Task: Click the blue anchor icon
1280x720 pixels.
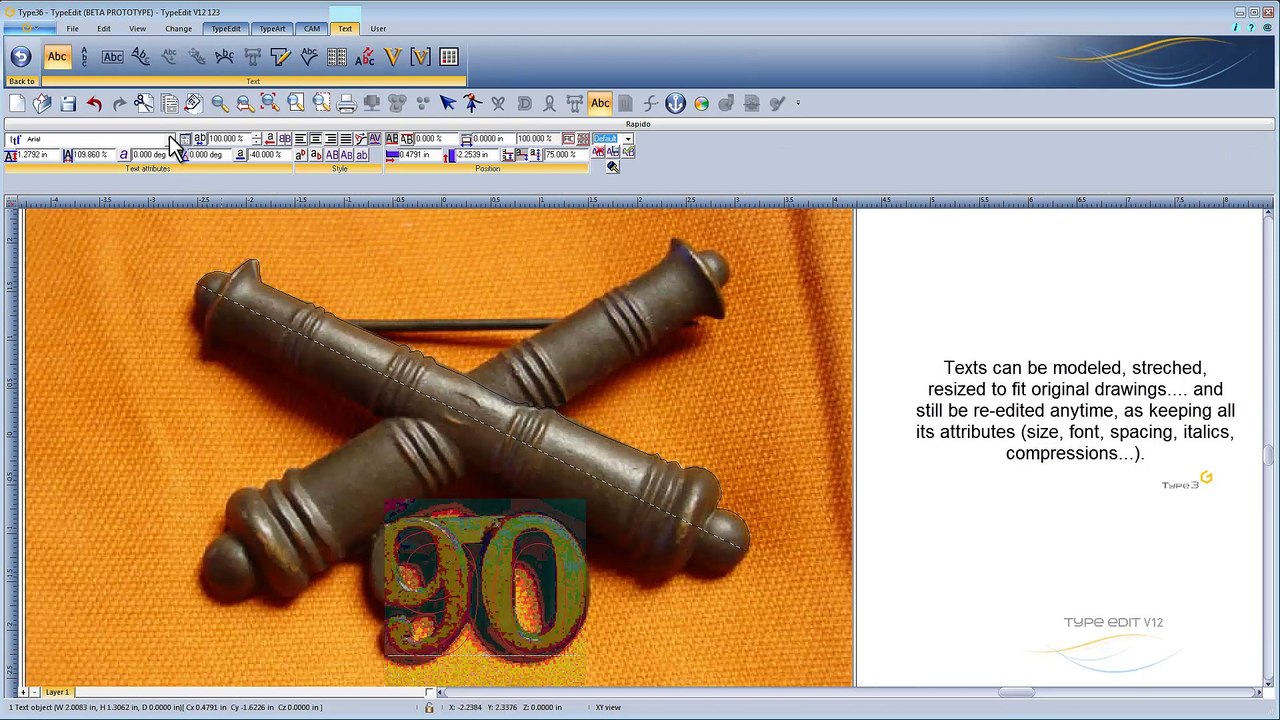Action: [675, 104]
